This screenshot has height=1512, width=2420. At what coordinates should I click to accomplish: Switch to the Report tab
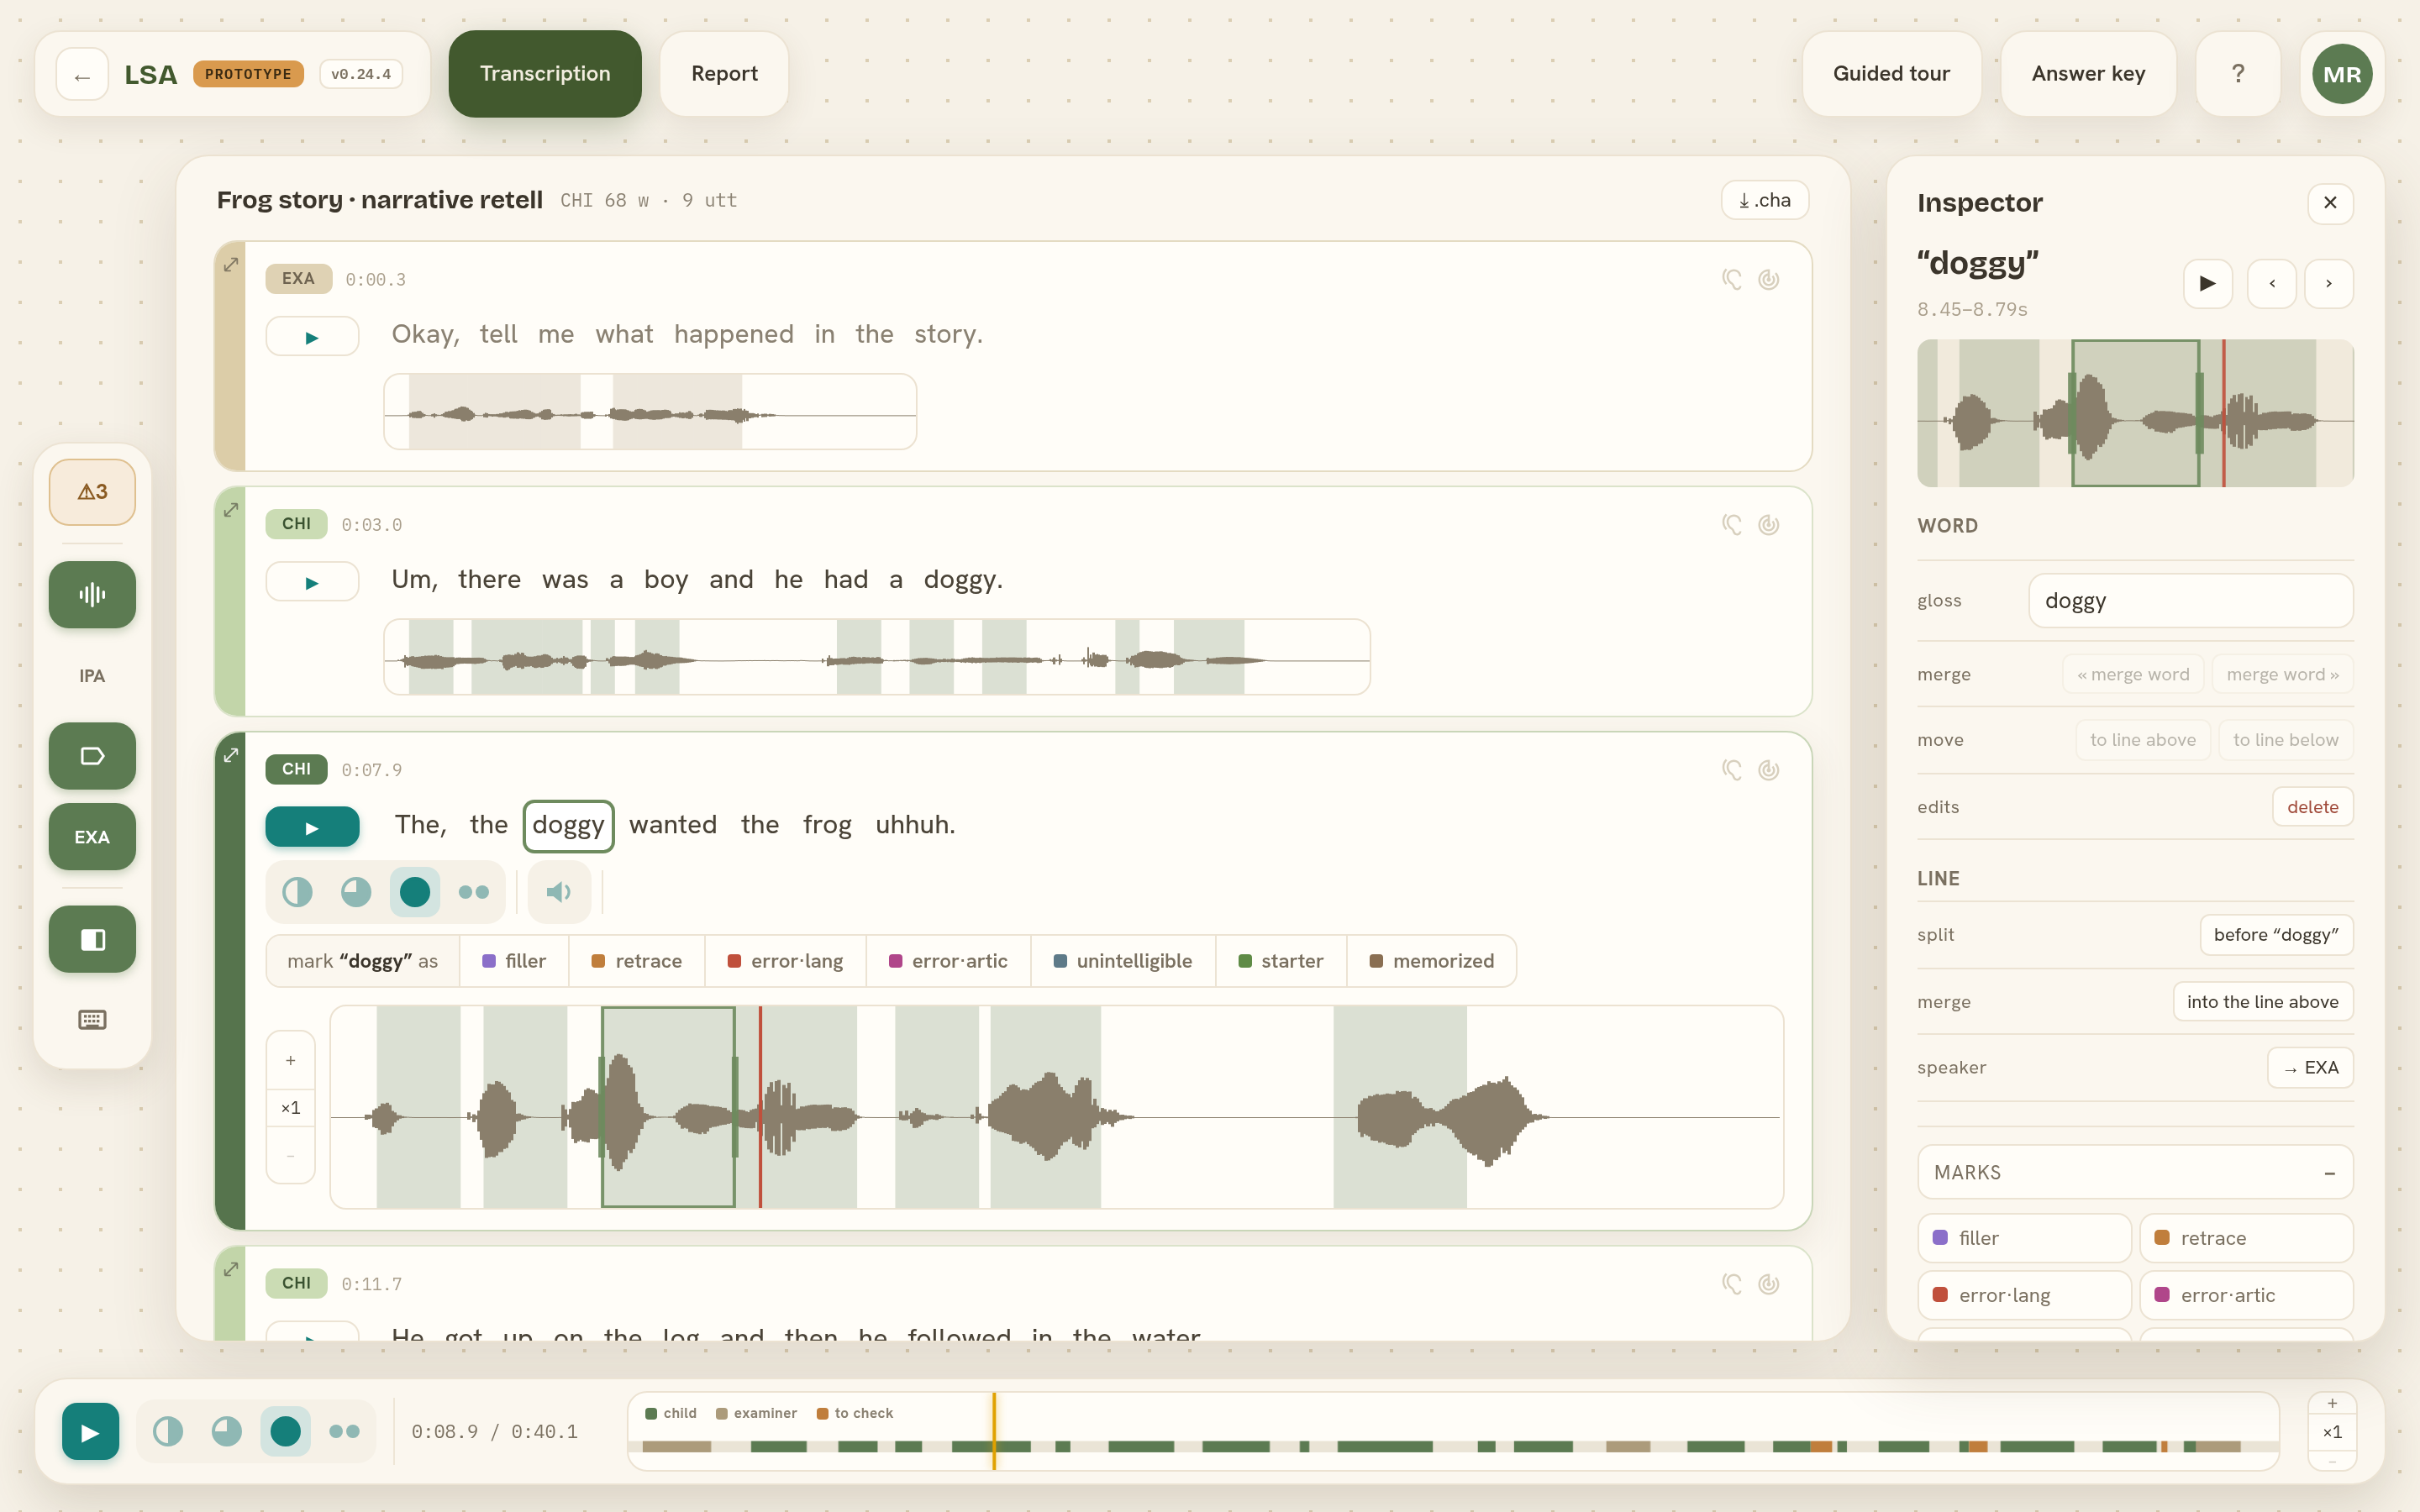click(724, 74)
